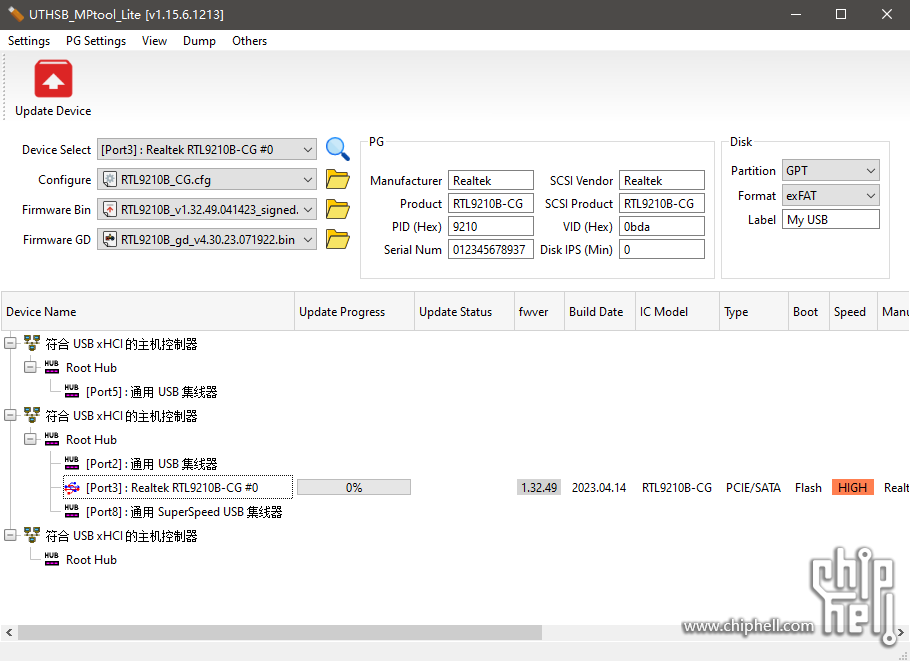The width and height of the screenshot is (910, 661).
Task: Click the Build Date column header
Action: [x=600, y=312]
